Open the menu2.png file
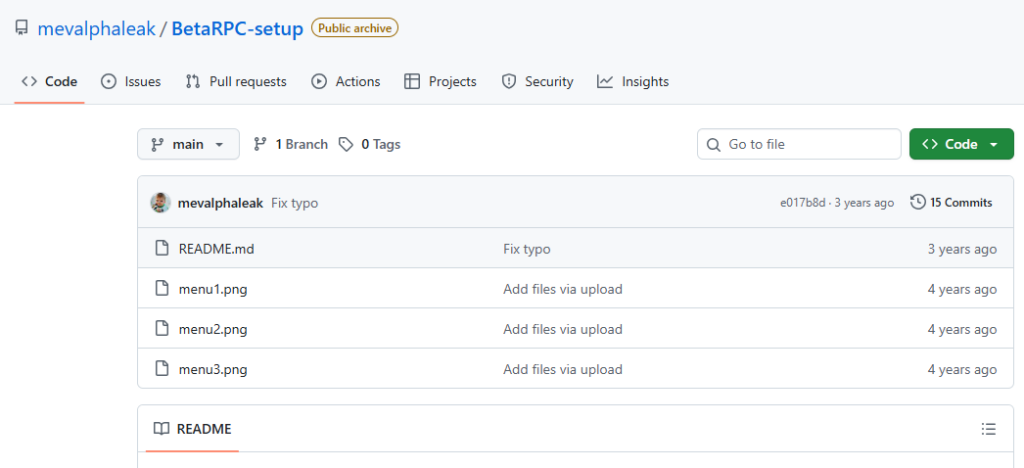The height and width of the screenshot is (468, 1024). (212, 329)
